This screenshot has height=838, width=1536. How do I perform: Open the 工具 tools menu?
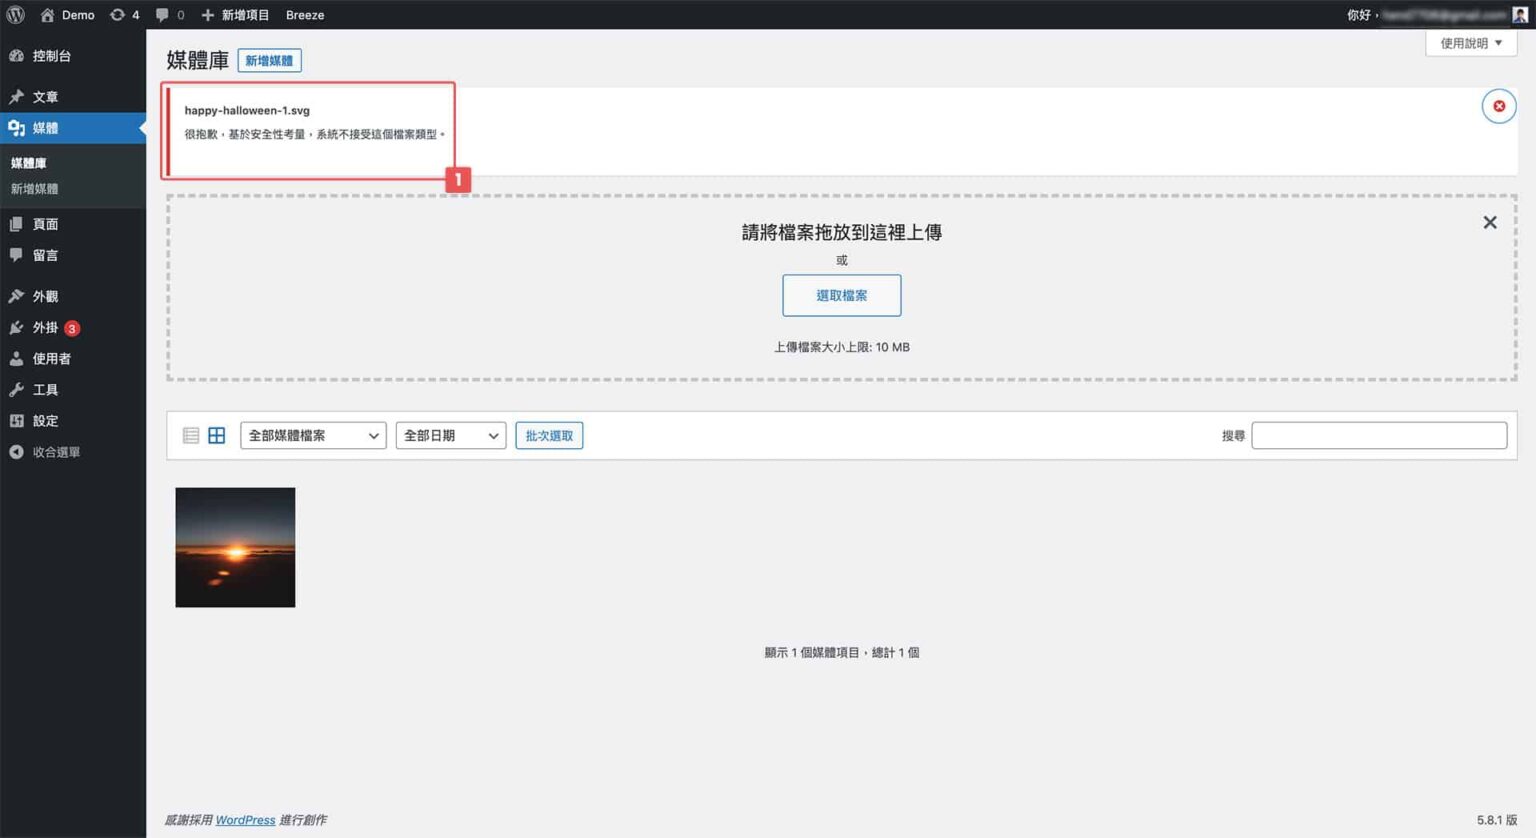(73, 389)
